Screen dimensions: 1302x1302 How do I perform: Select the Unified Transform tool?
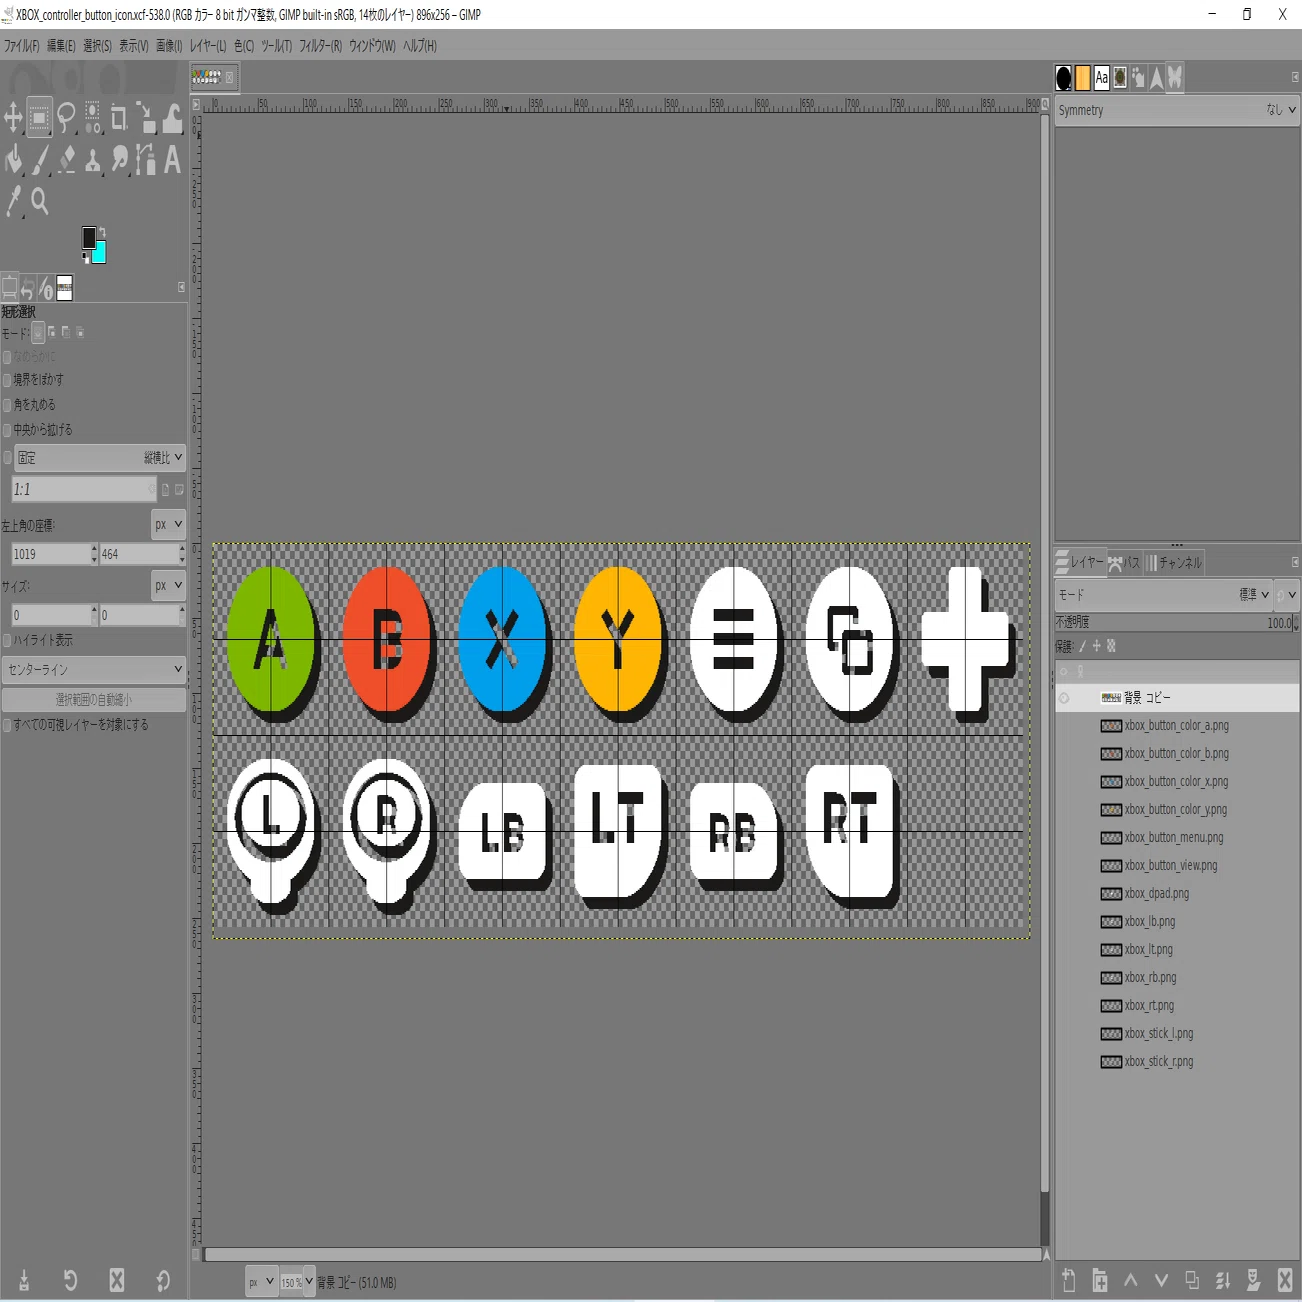click(146, 118)
